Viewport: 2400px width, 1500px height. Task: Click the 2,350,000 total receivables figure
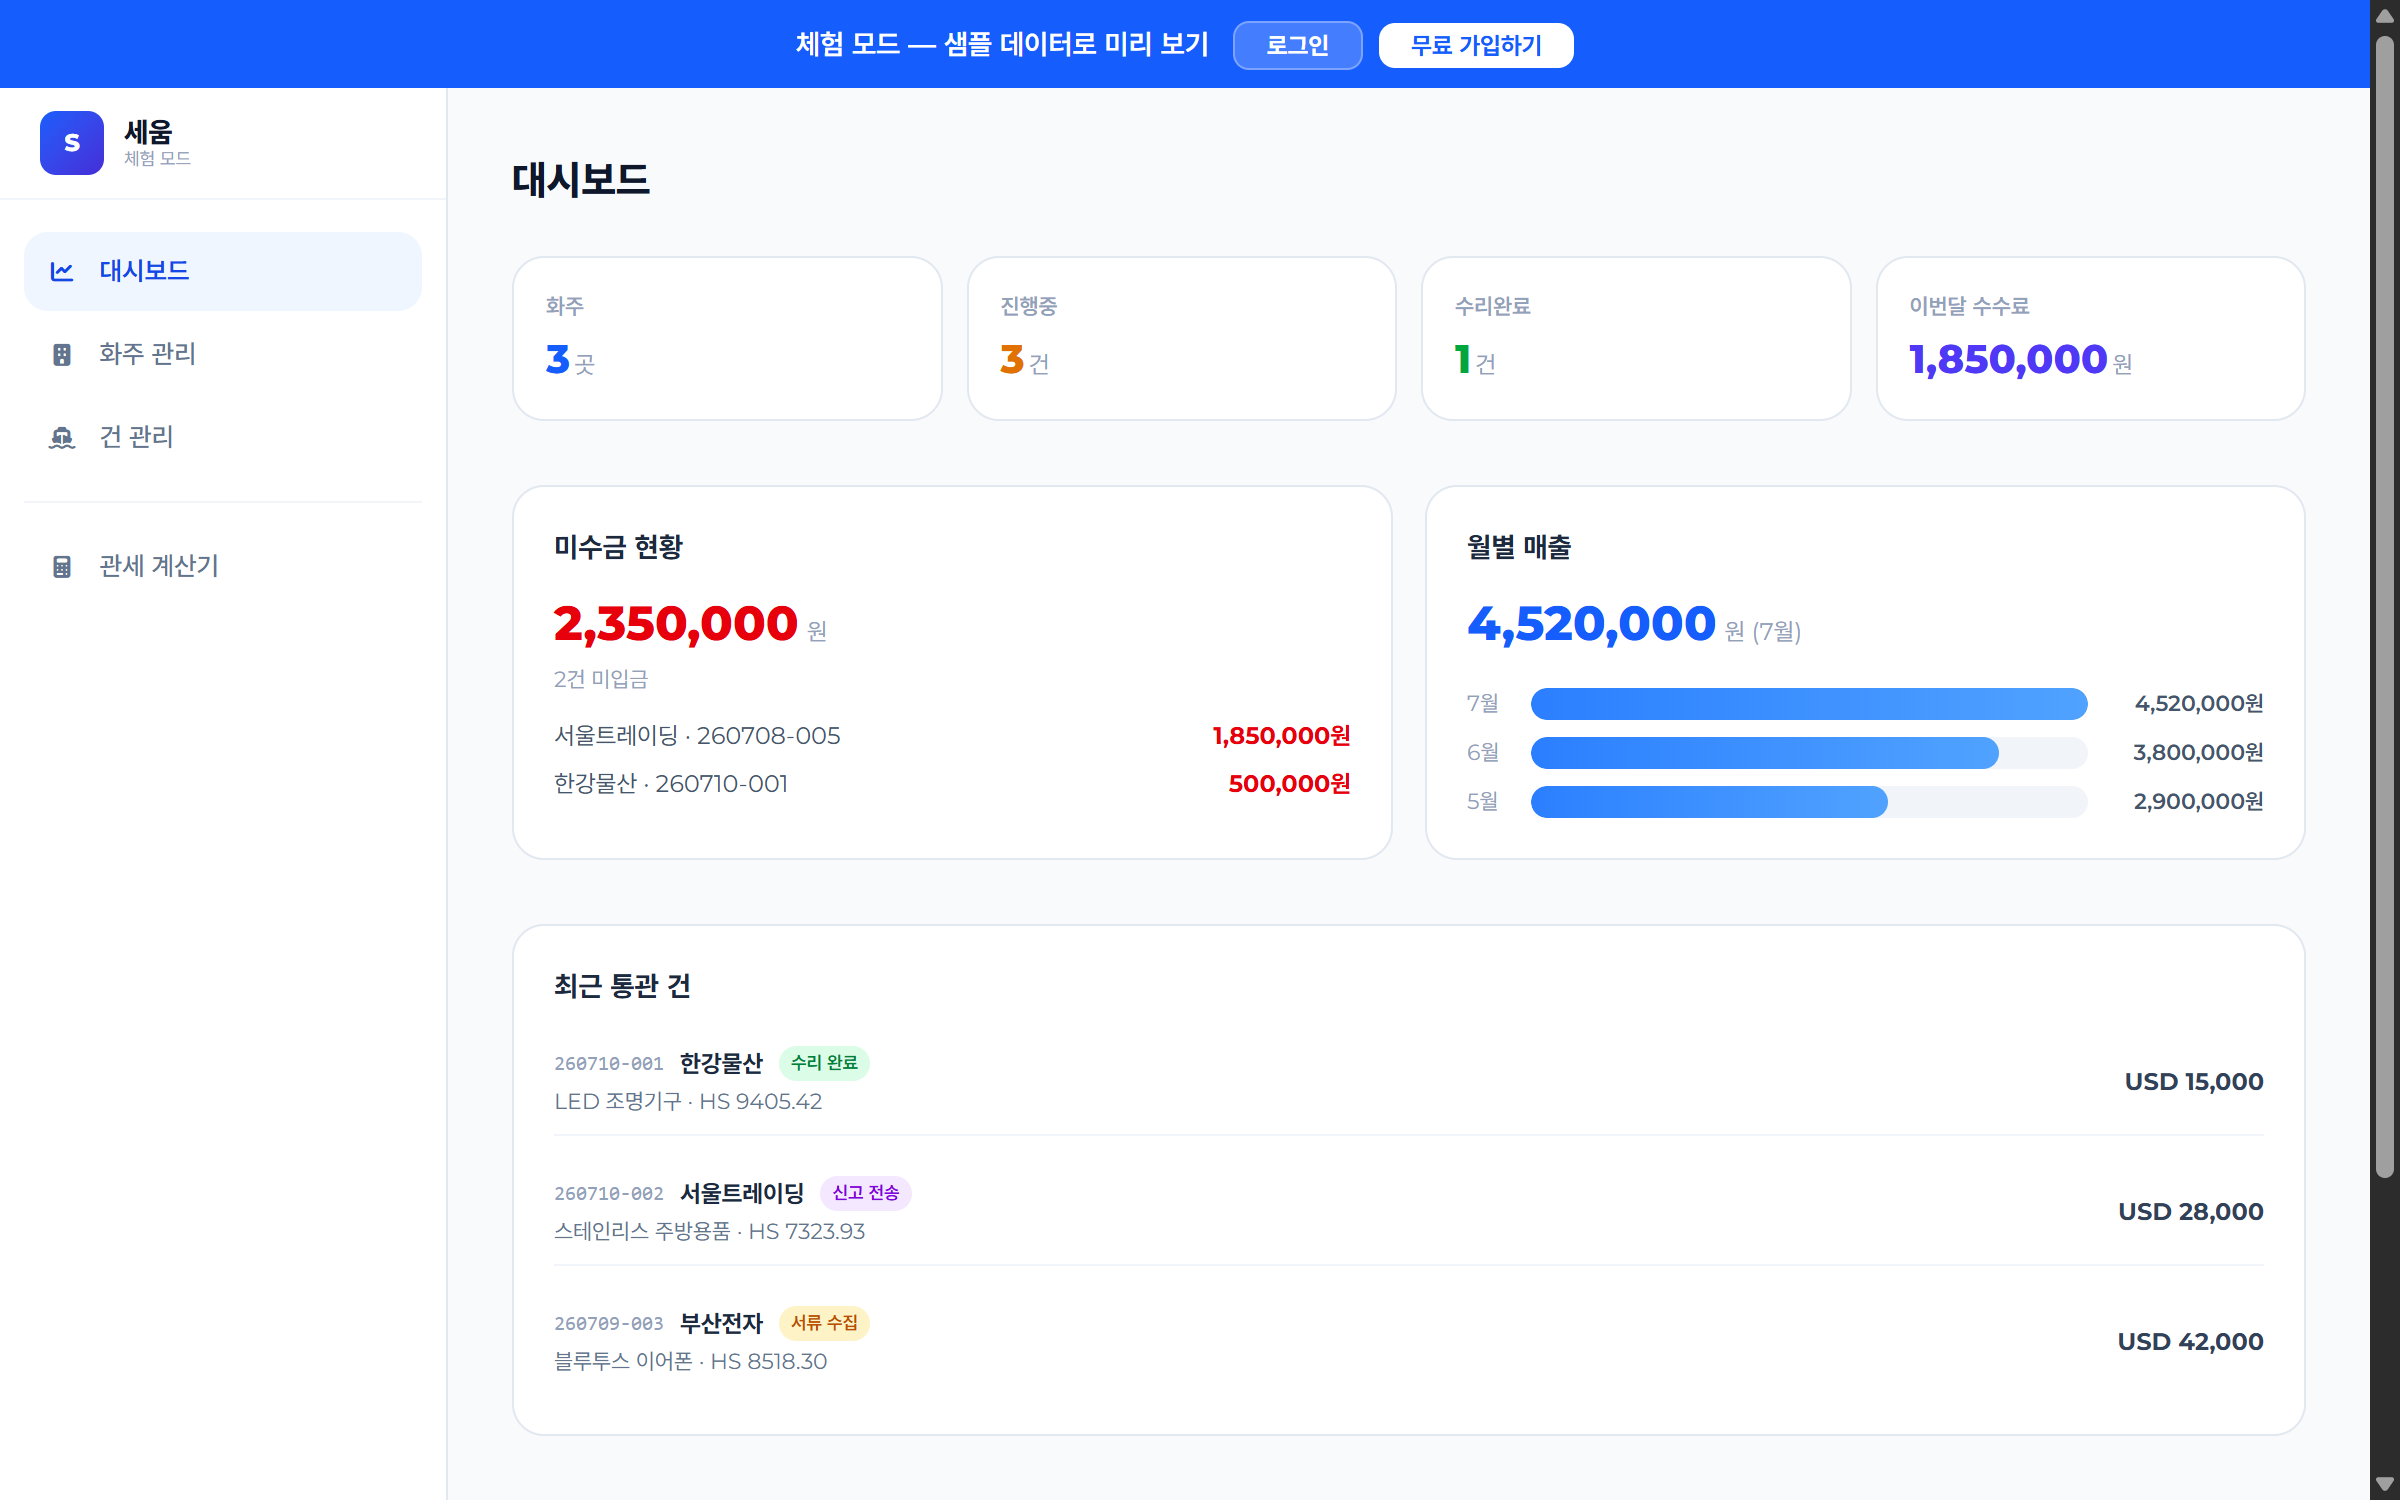[676, 624]
